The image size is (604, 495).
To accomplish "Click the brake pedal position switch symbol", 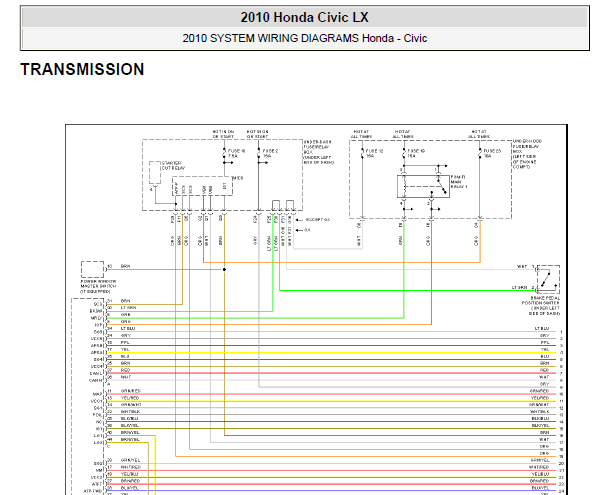I will [548, 278].
